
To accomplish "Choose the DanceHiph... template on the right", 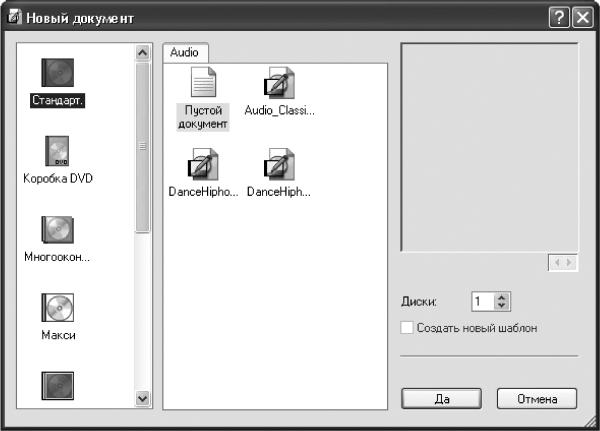I will [279, 164].
